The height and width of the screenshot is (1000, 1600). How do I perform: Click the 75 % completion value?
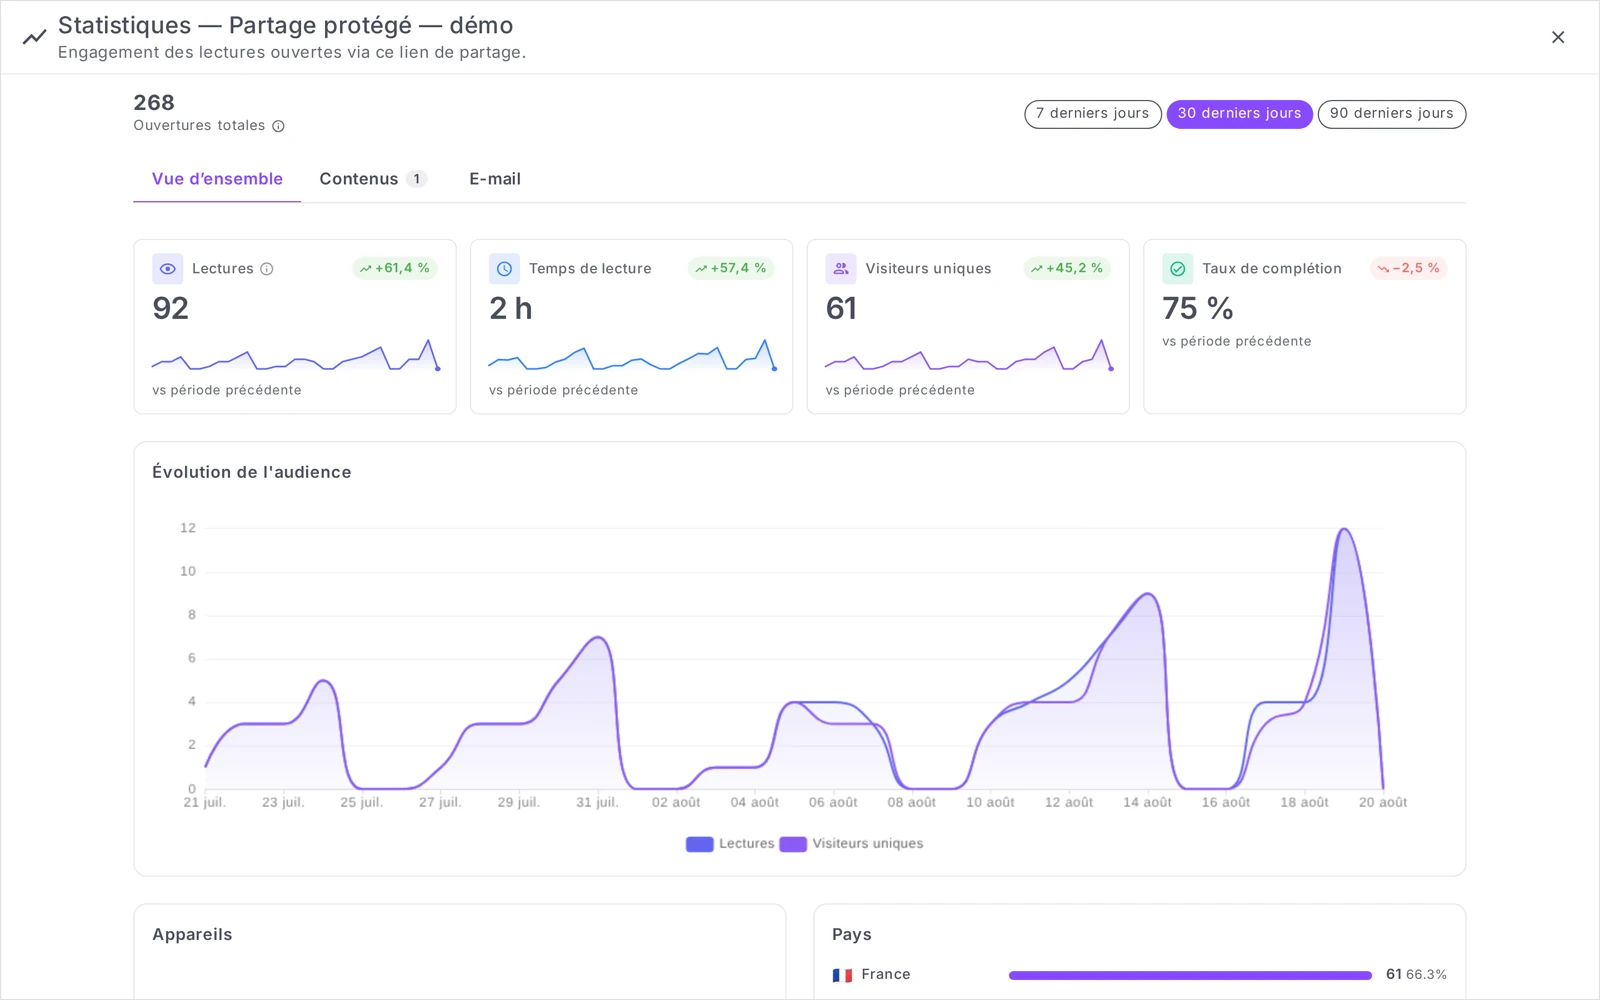tap(1198, 308)
